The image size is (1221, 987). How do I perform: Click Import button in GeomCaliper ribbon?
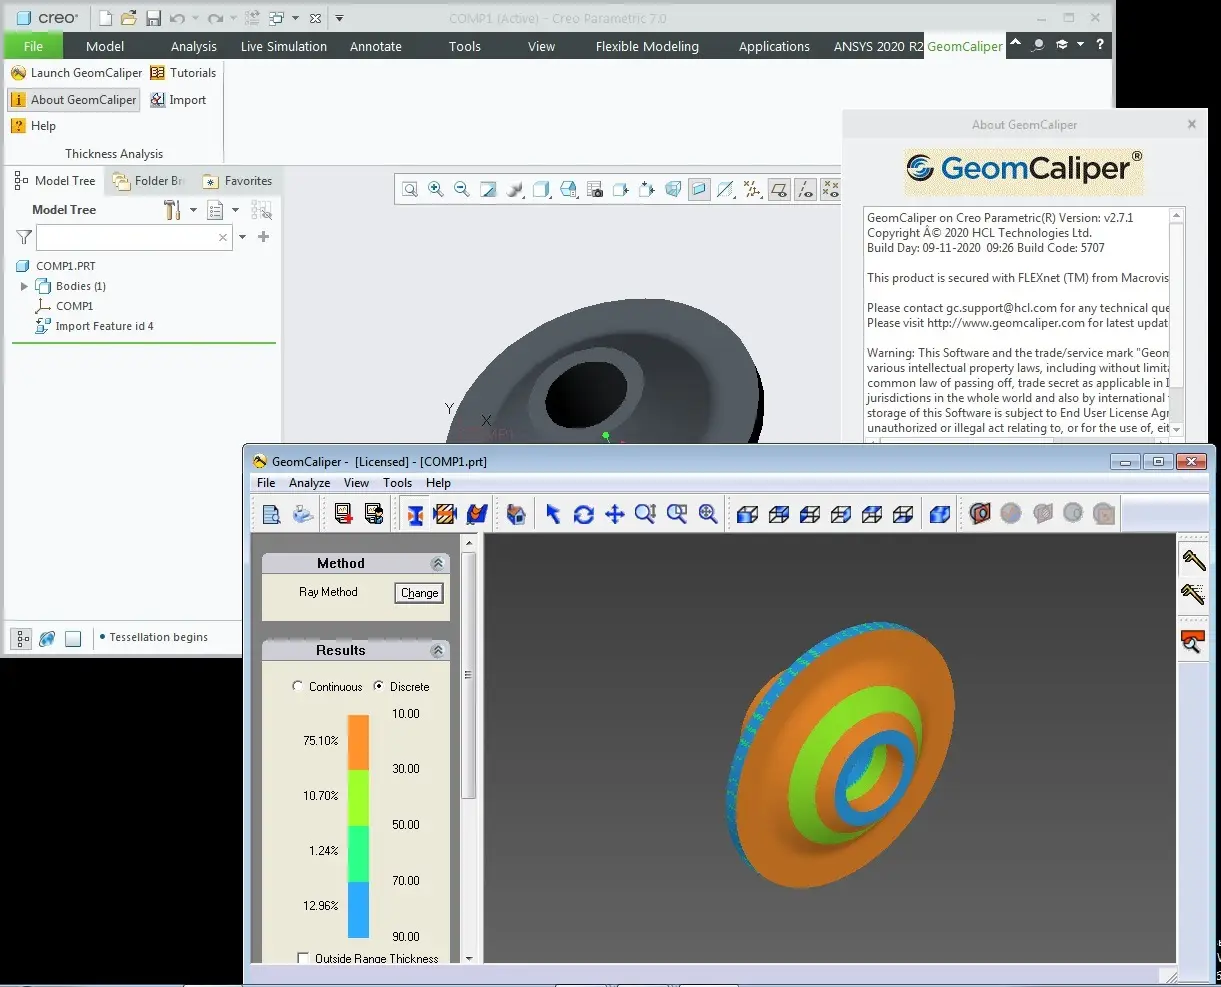[x=178, y=99]
